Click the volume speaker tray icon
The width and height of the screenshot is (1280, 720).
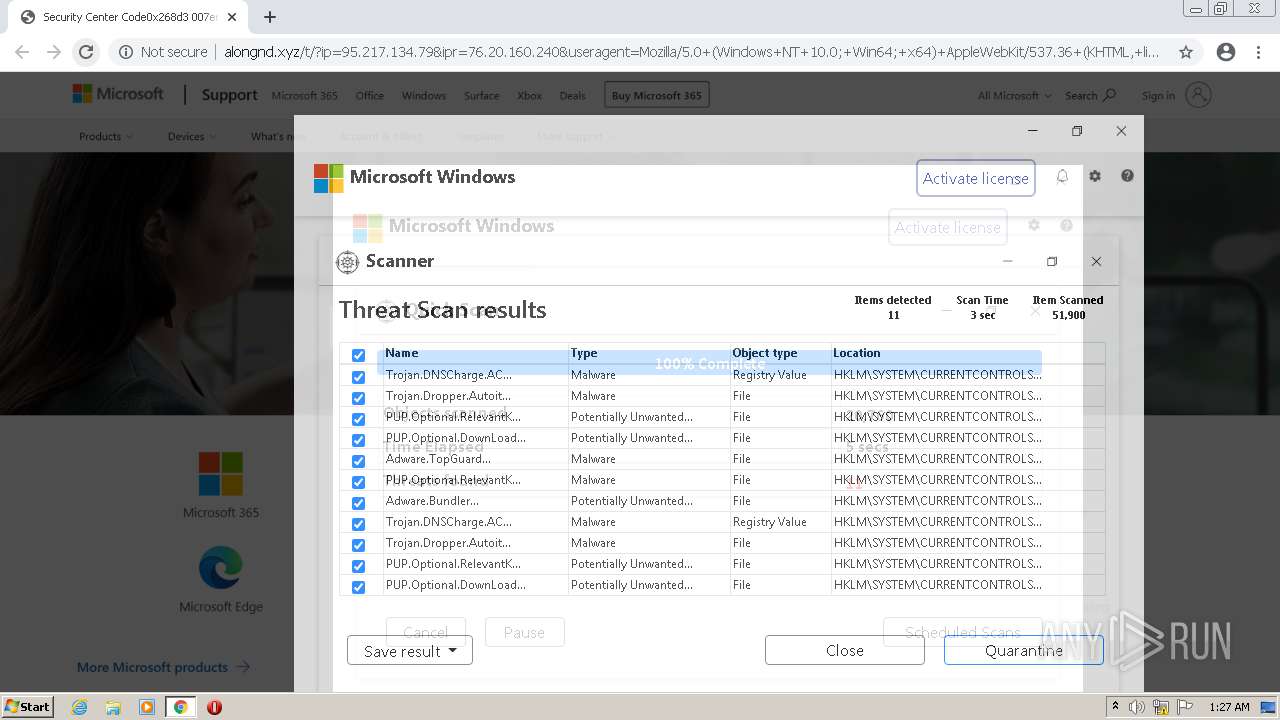pyautogui.click(x=1137, y=707)
